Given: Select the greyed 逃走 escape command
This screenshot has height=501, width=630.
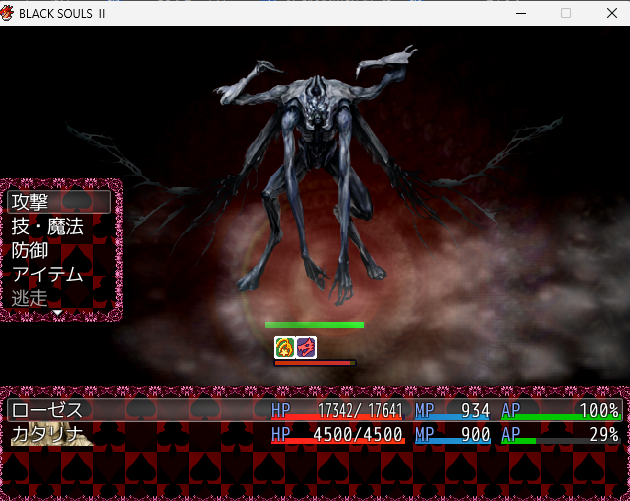Looking at the screenshot, I should (29, 299).
